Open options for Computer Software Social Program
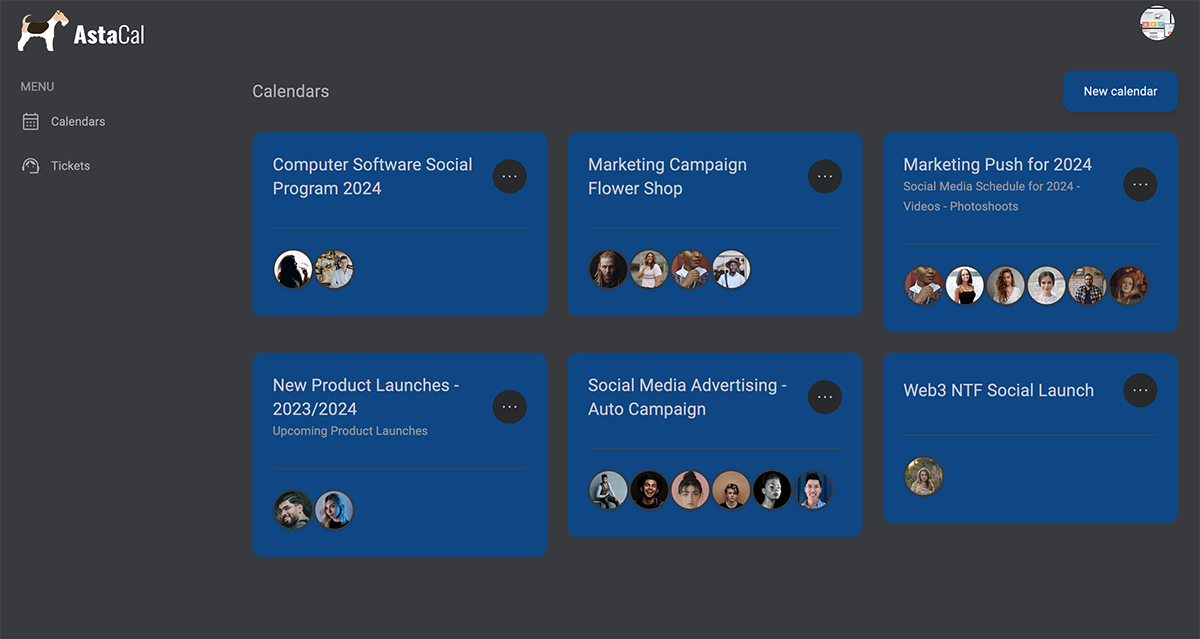The image size is (1200, 639). [509, 177]
